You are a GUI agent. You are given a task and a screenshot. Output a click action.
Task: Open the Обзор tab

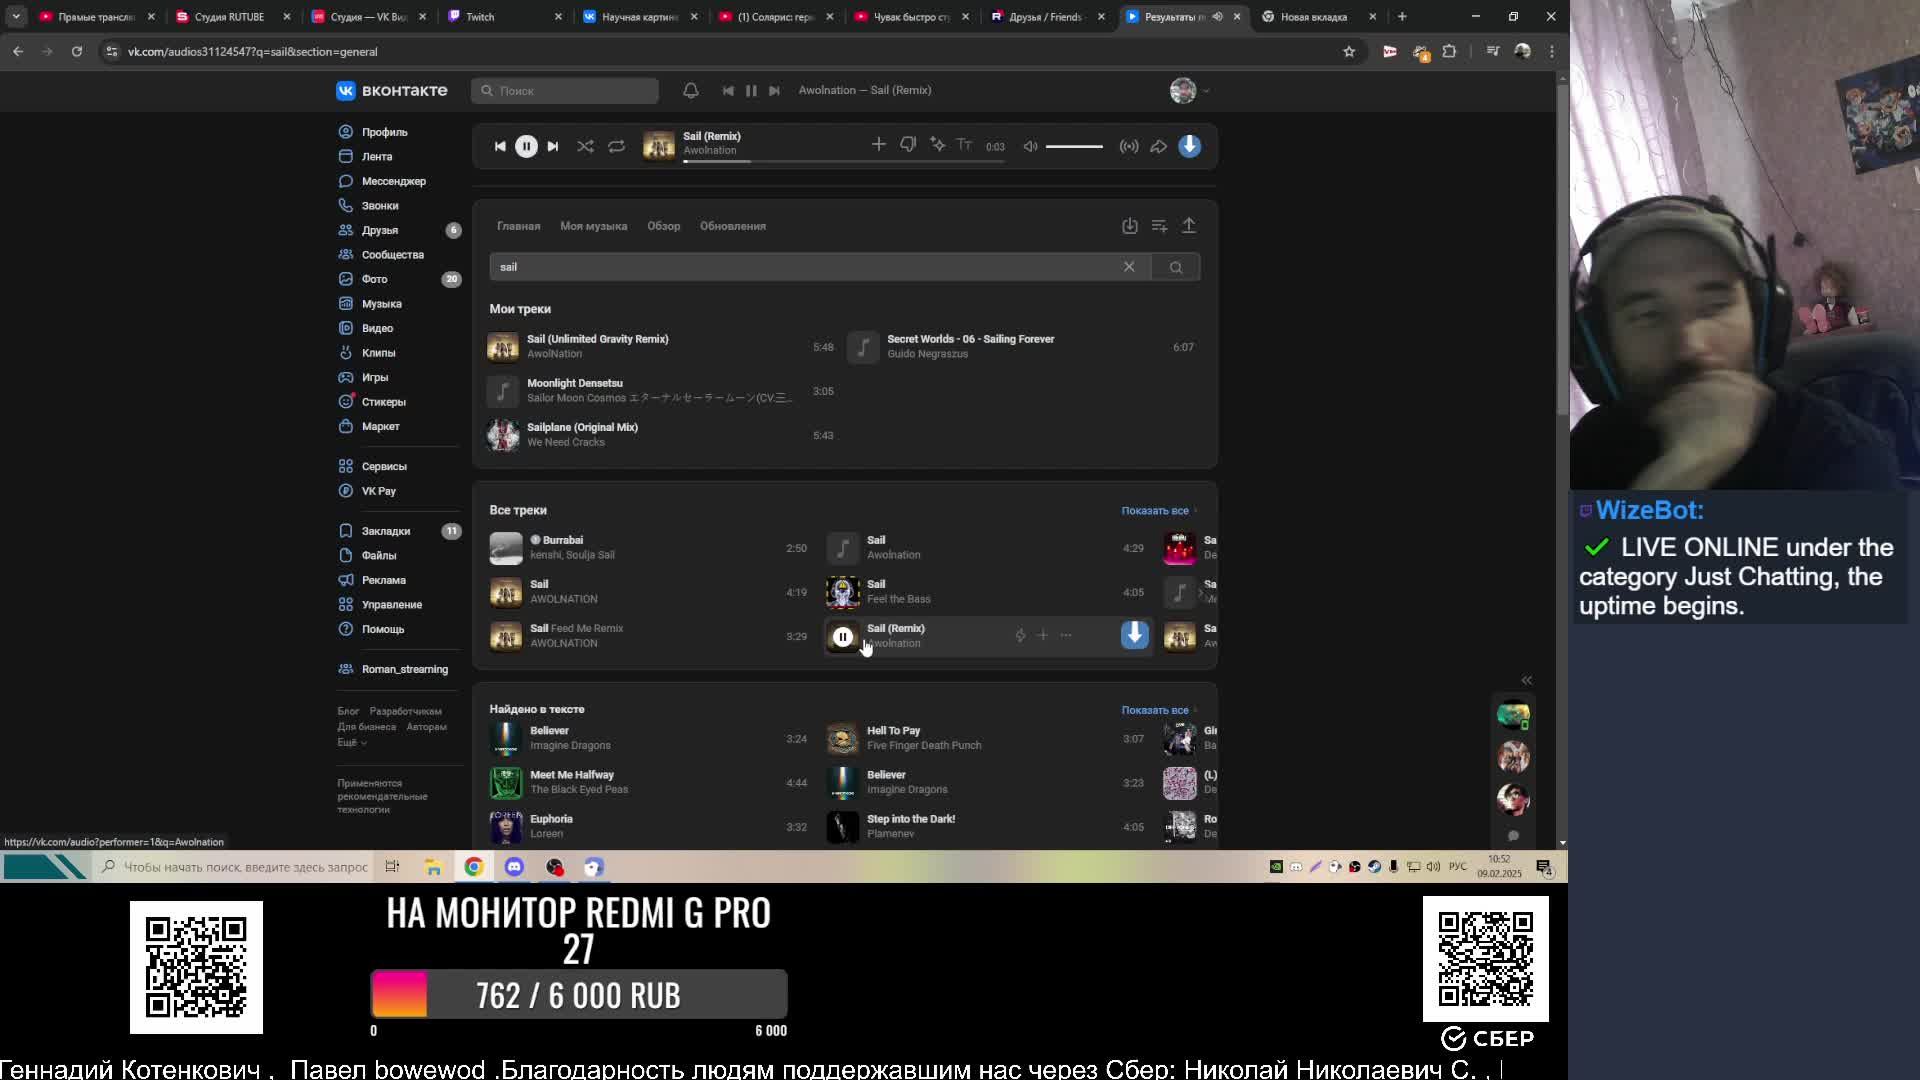pos(663,226)
